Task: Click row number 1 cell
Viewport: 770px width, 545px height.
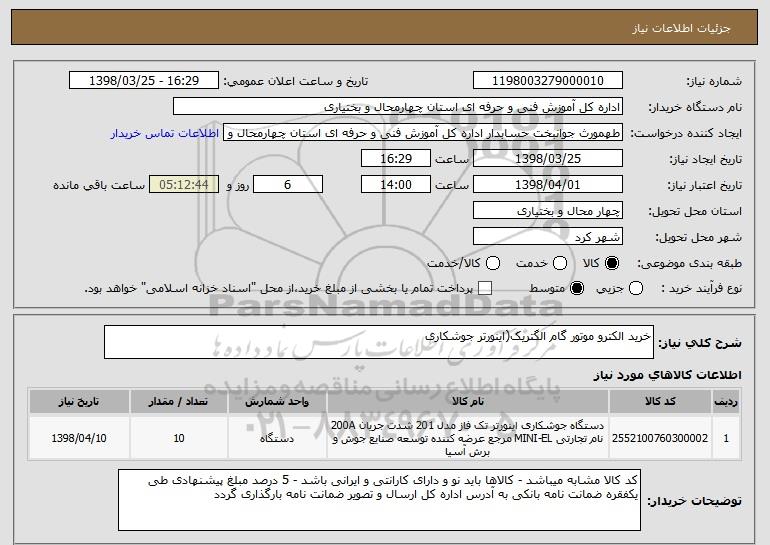Action: coord(726,438)
